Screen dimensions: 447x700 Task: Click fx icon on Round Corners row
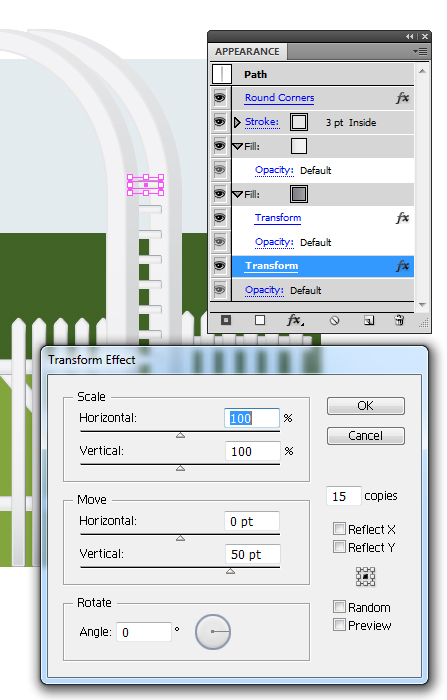[x=402, y=98]
